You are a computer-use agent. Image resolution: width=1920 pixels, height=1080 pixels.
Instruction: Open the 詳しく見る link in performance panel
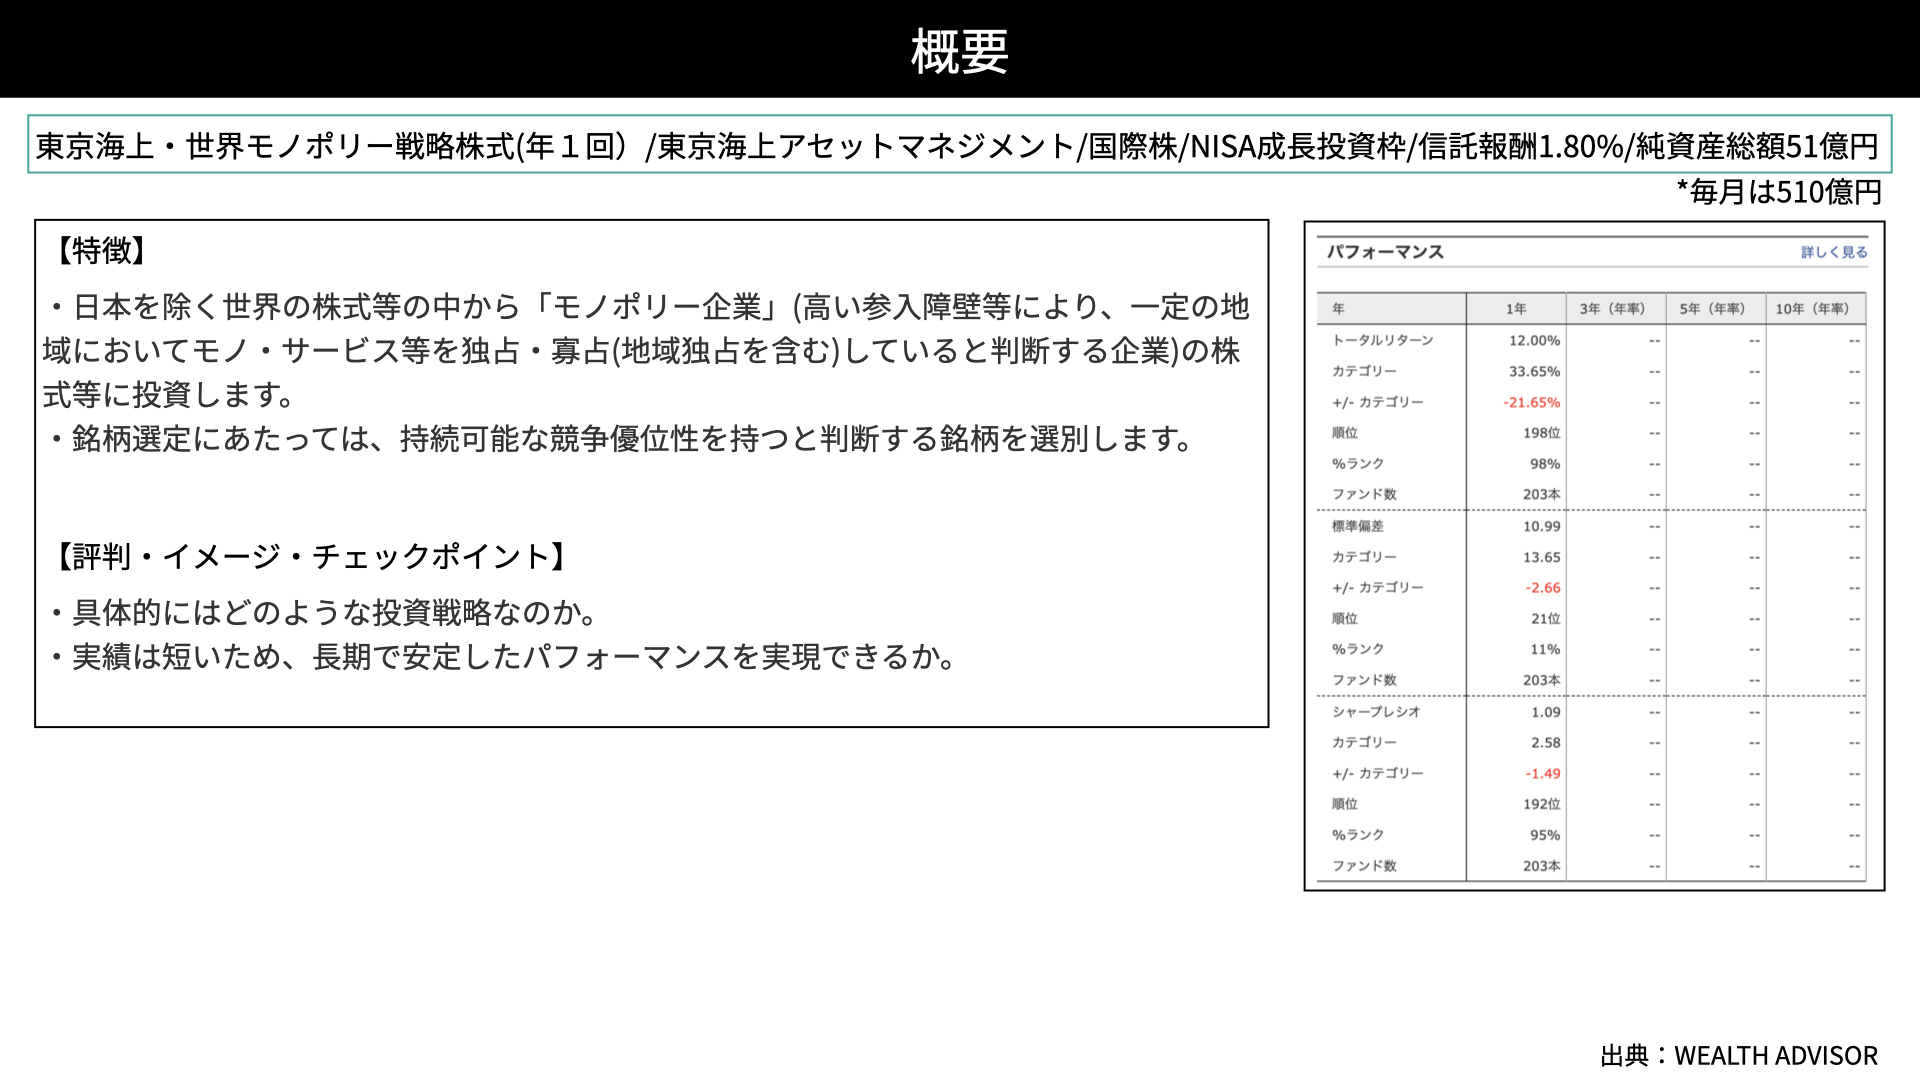click(x=1834, y=252)
